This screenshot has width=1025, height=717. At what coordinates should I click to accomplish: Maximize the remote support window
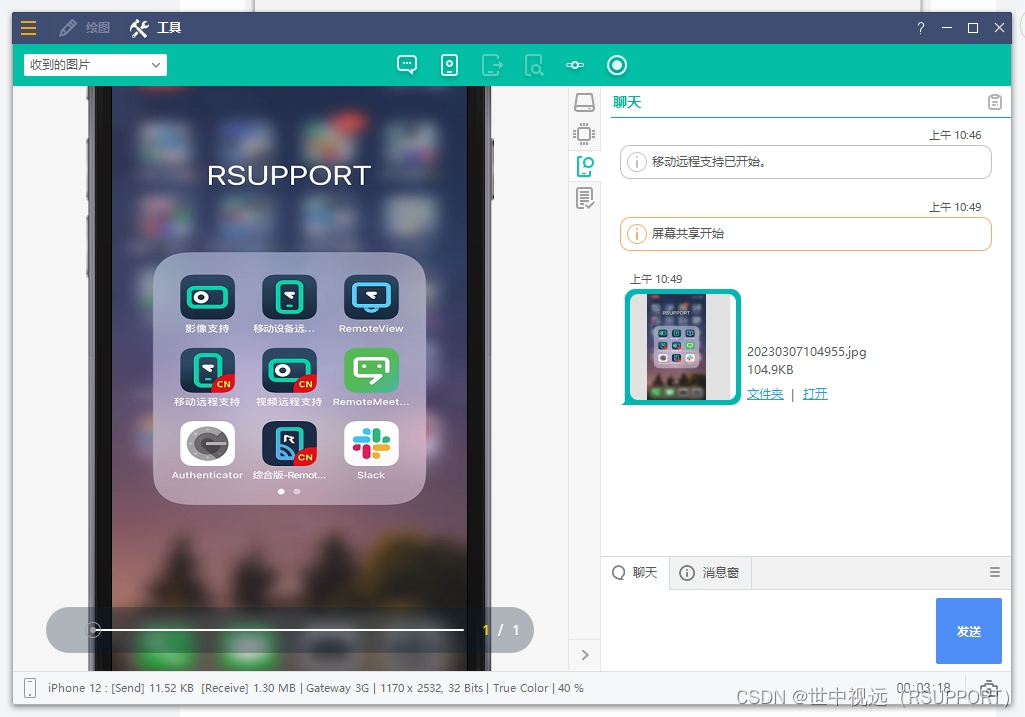pos(973,27)
